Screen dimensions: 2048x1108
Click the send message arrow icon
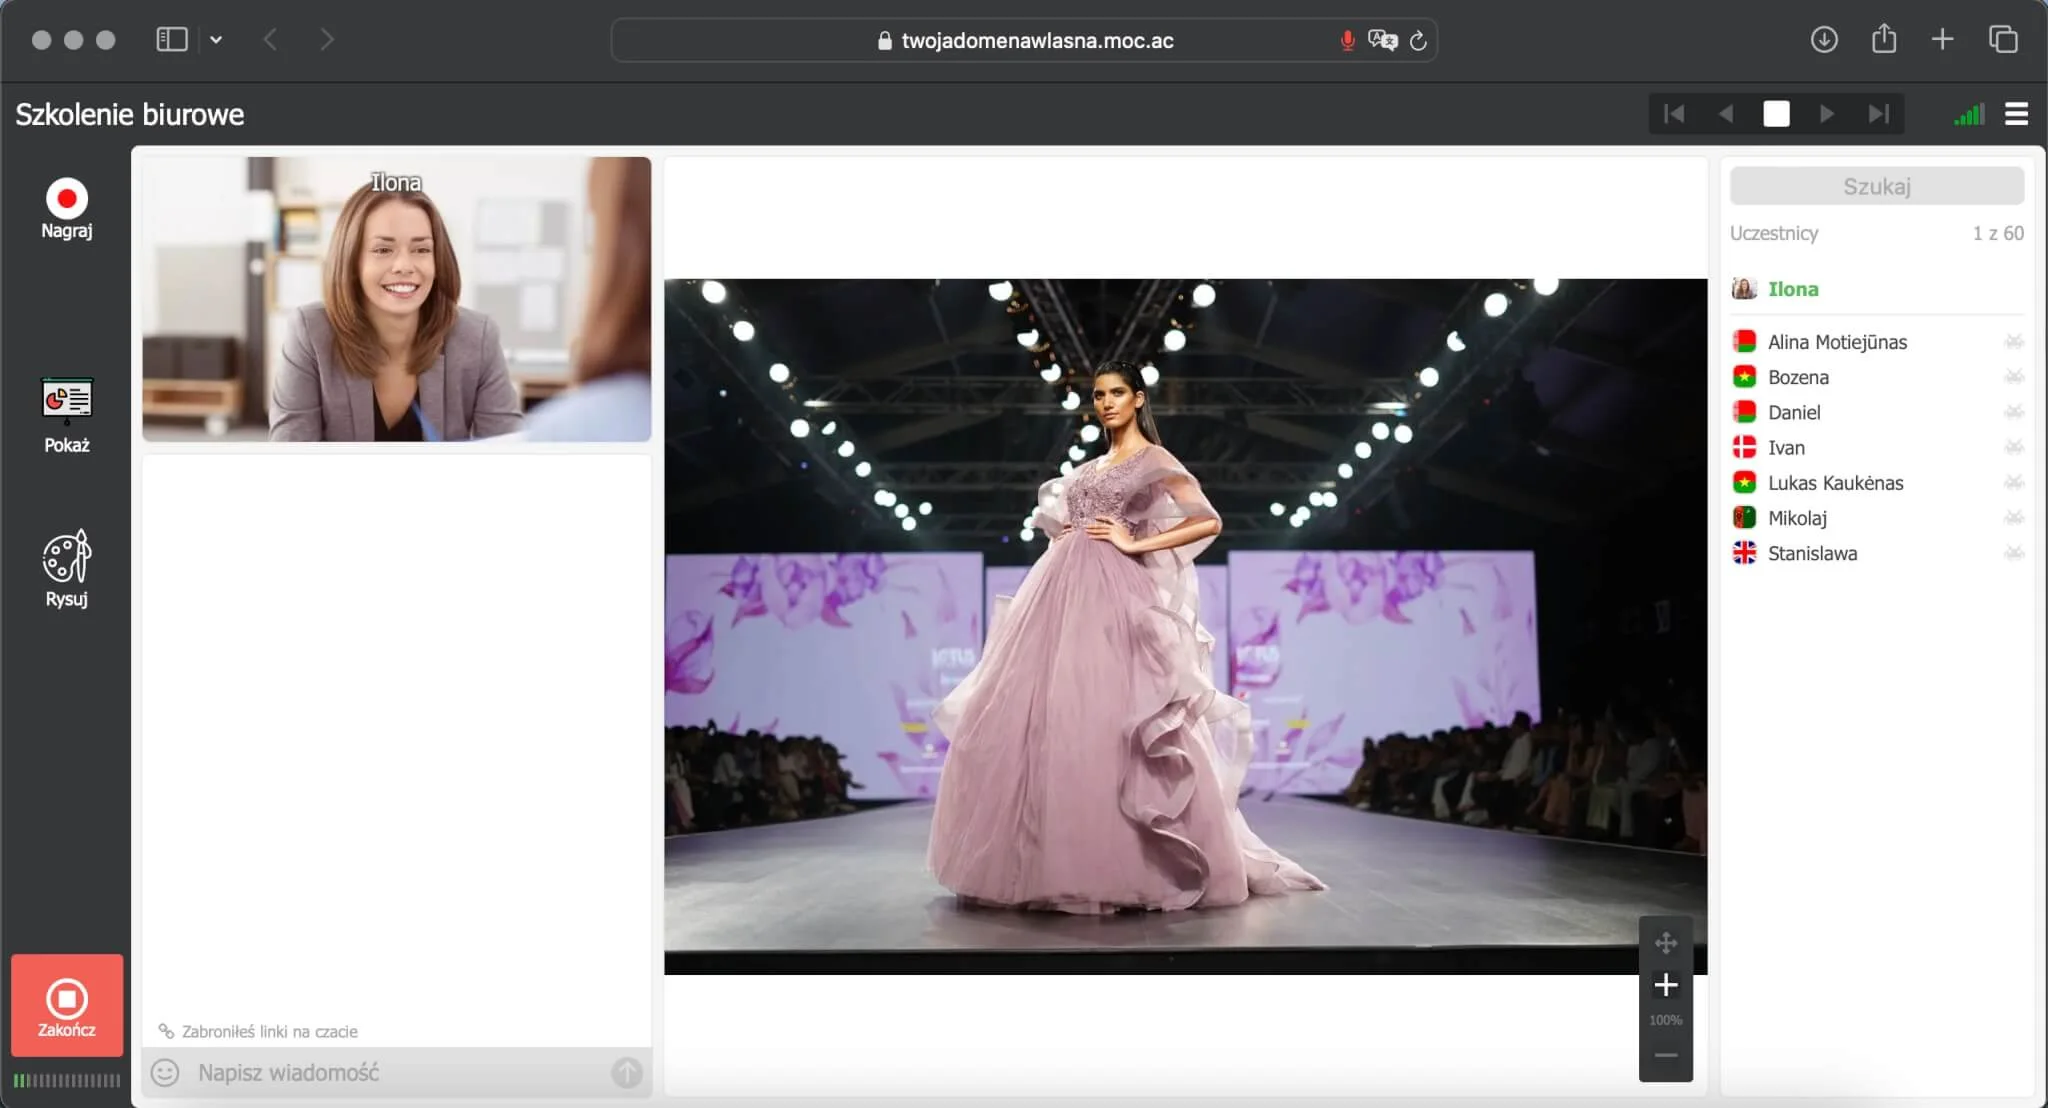tap(627, 1073)
